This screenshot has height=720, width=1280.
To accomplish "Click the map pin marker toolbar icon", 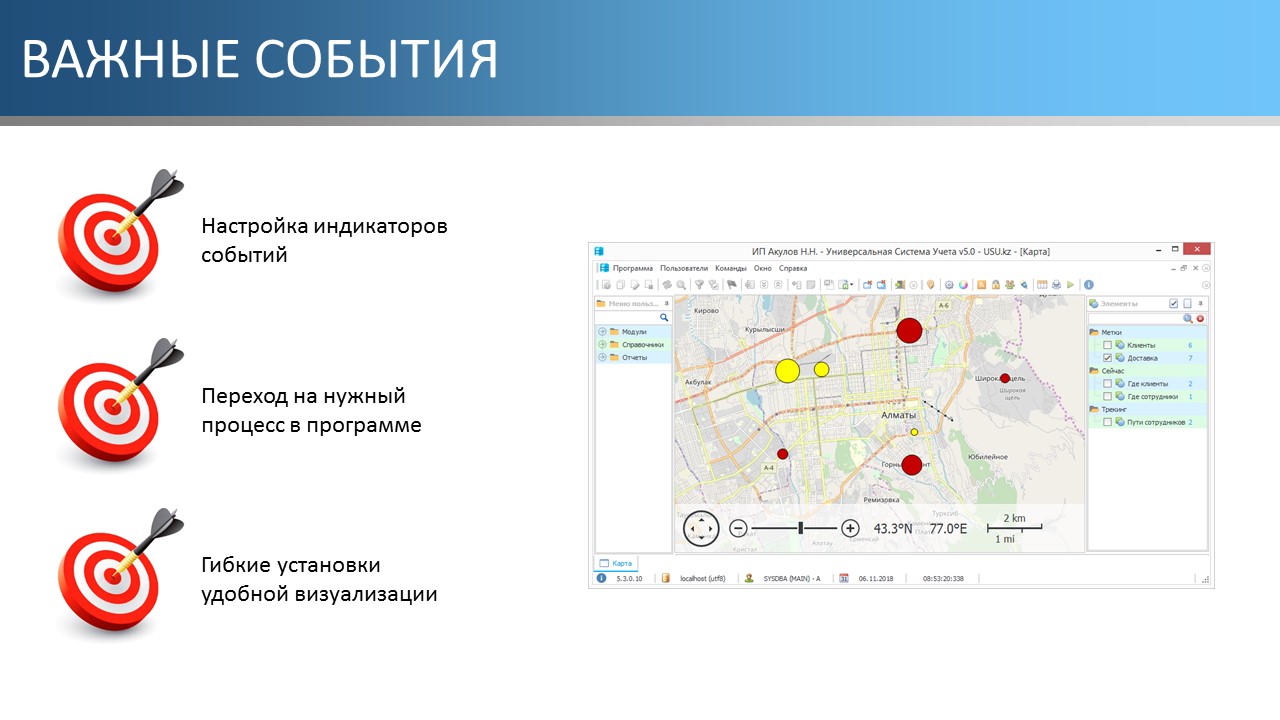I will pyautogui.click(x=930, y=285).
